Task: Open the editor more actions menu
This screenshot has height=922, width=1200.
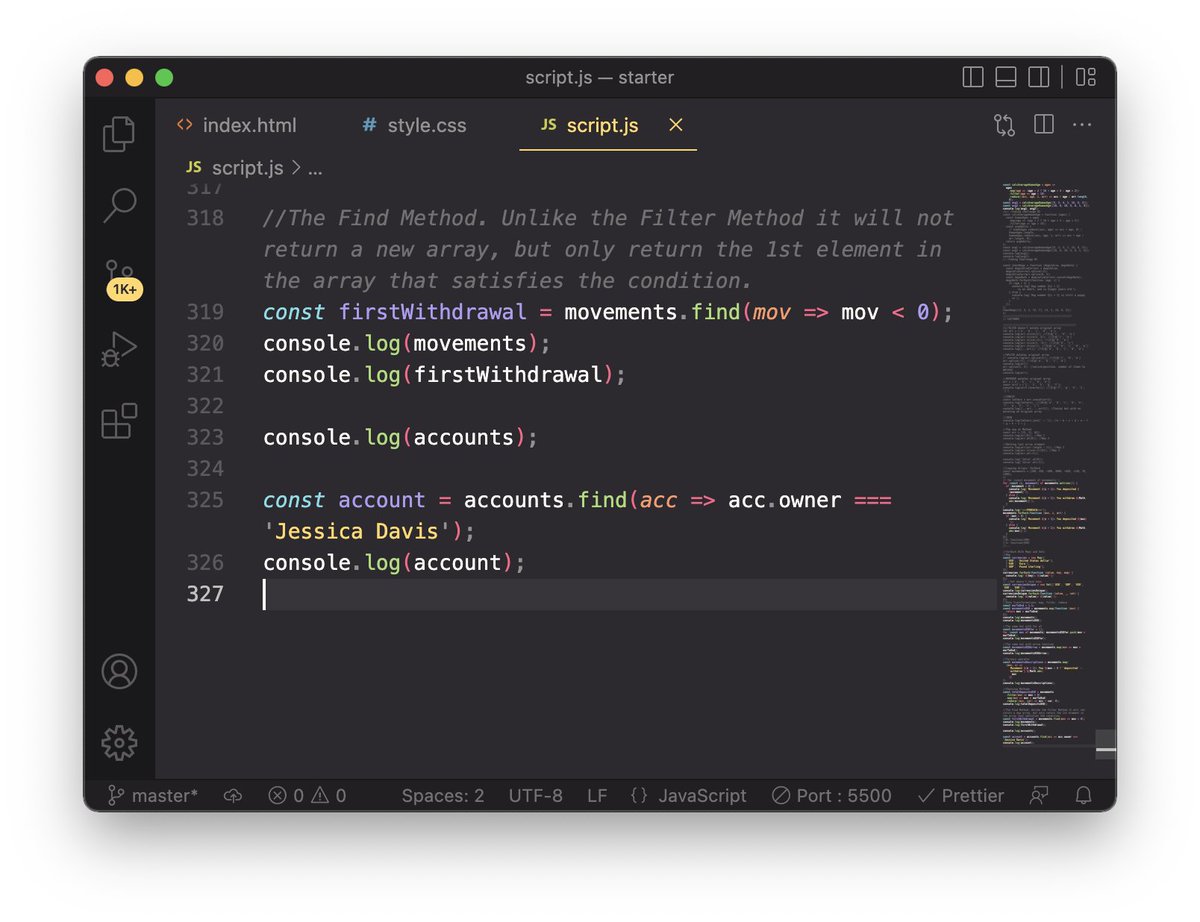Action: [1083, 124]
